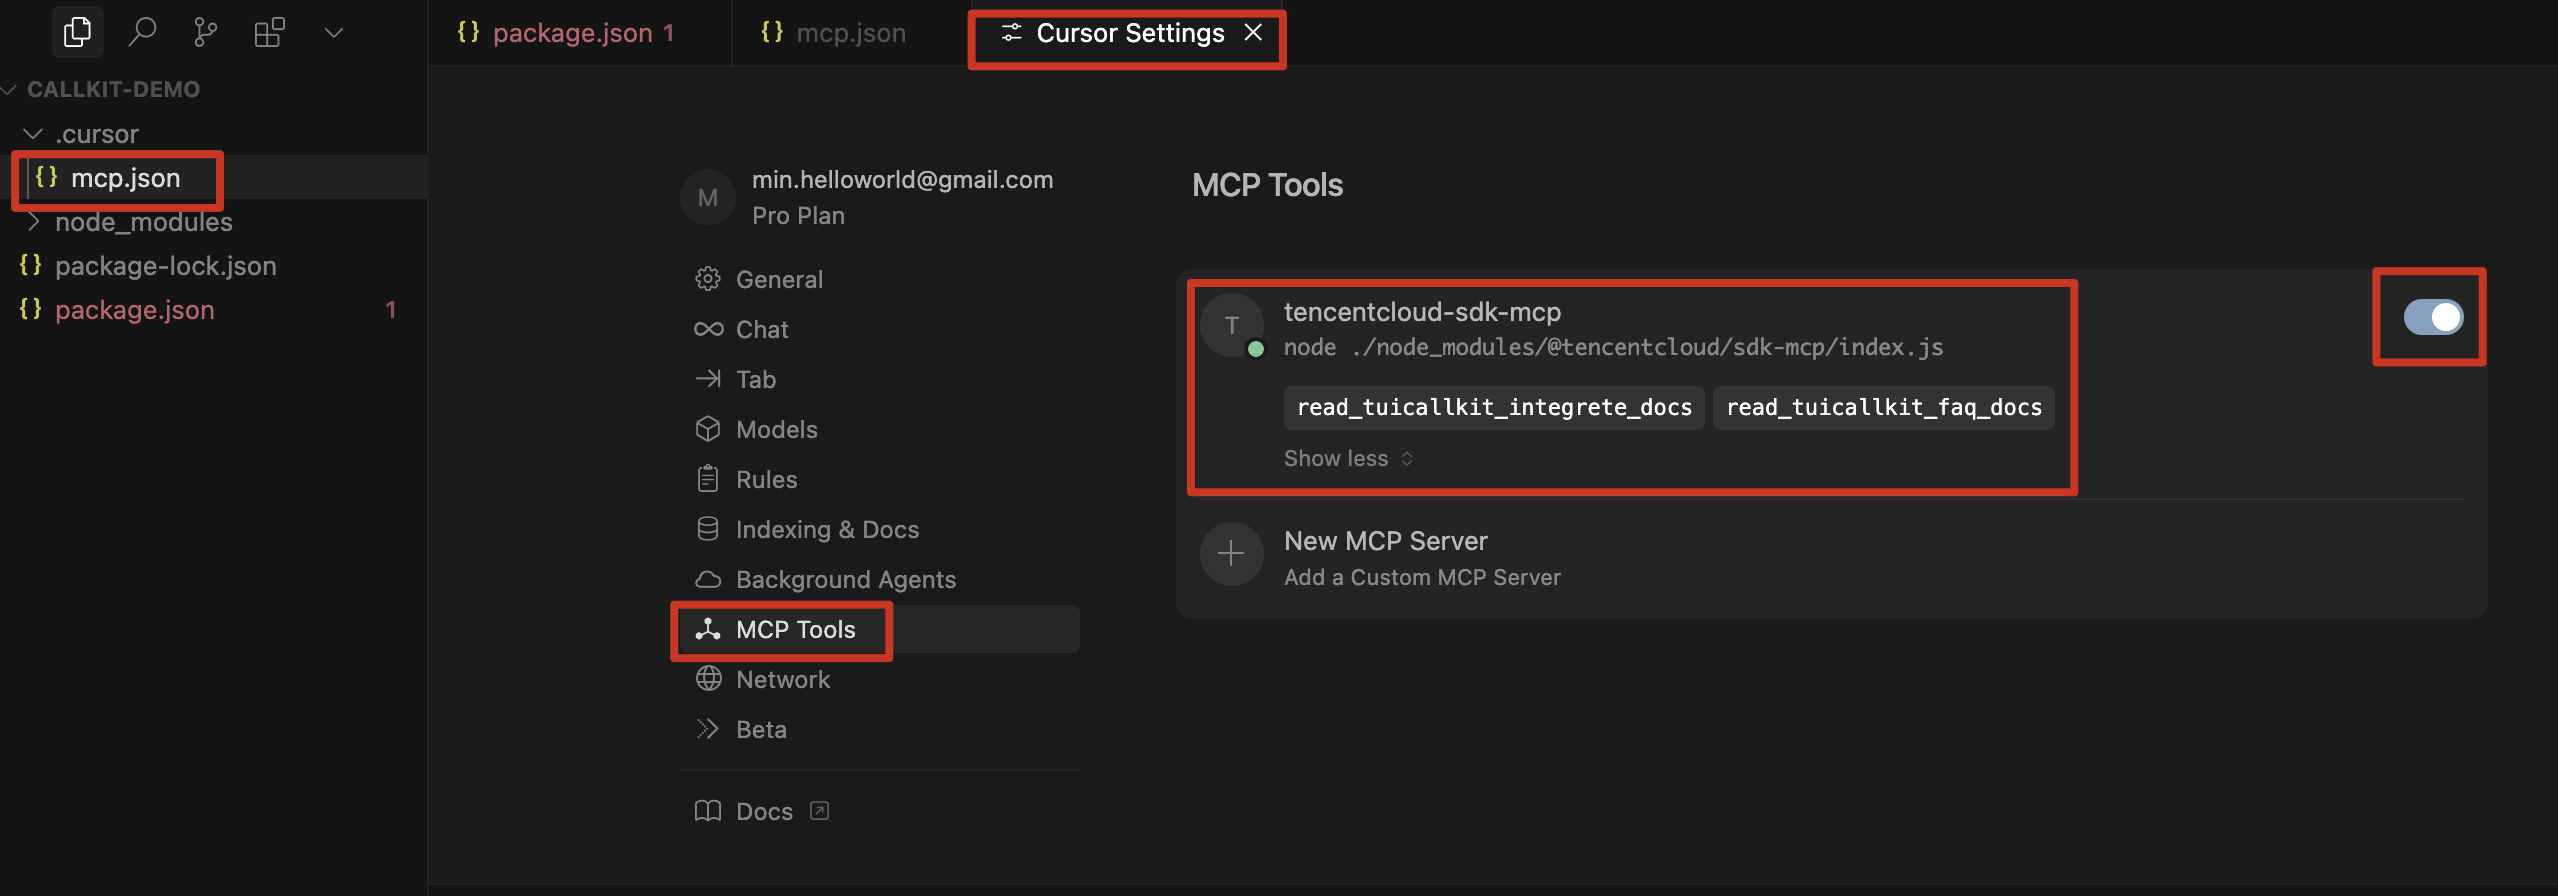The image size is (2558, 896).
Task: Expand the activity bar overflow chevron
Action: (334, 32)
